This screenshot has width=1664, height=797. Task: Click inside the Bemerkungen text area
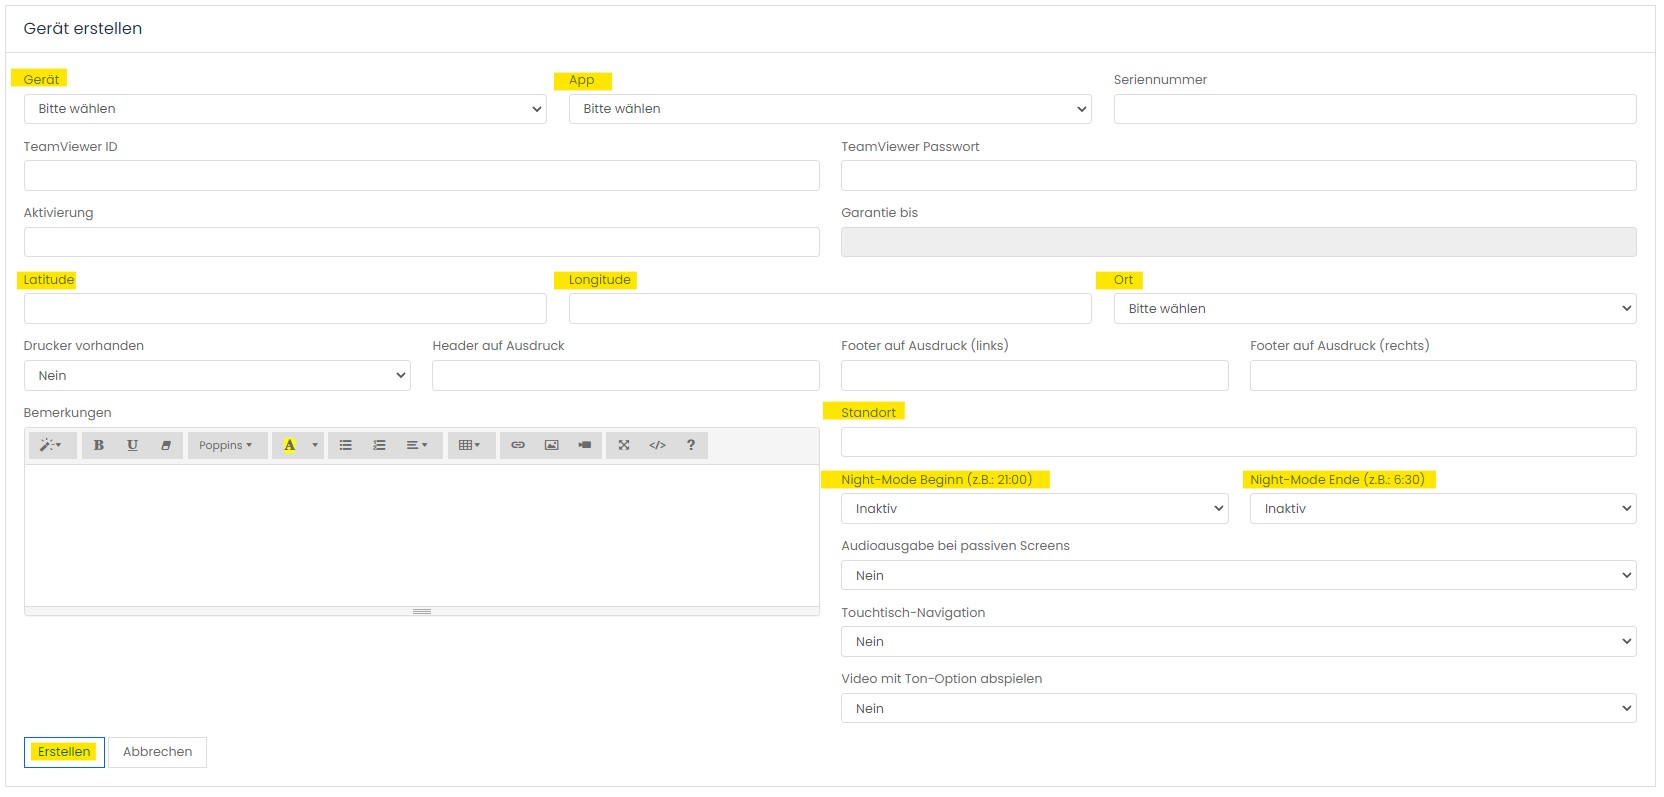click(x=421, y=535)
